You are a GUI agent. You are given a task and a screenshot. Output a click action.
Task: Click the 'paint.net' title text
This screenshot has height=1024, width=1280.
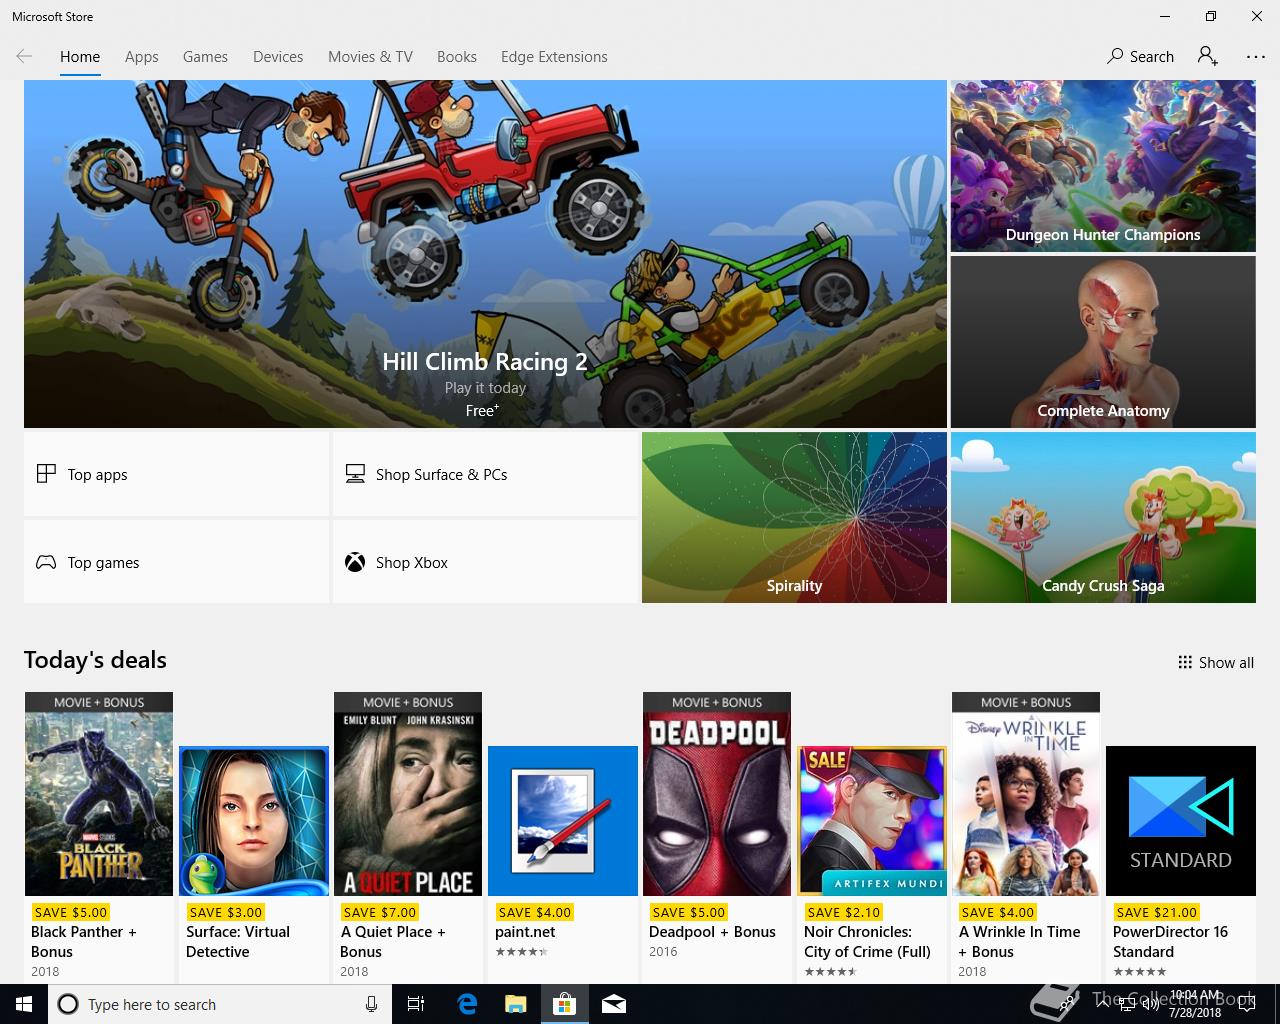525,931
